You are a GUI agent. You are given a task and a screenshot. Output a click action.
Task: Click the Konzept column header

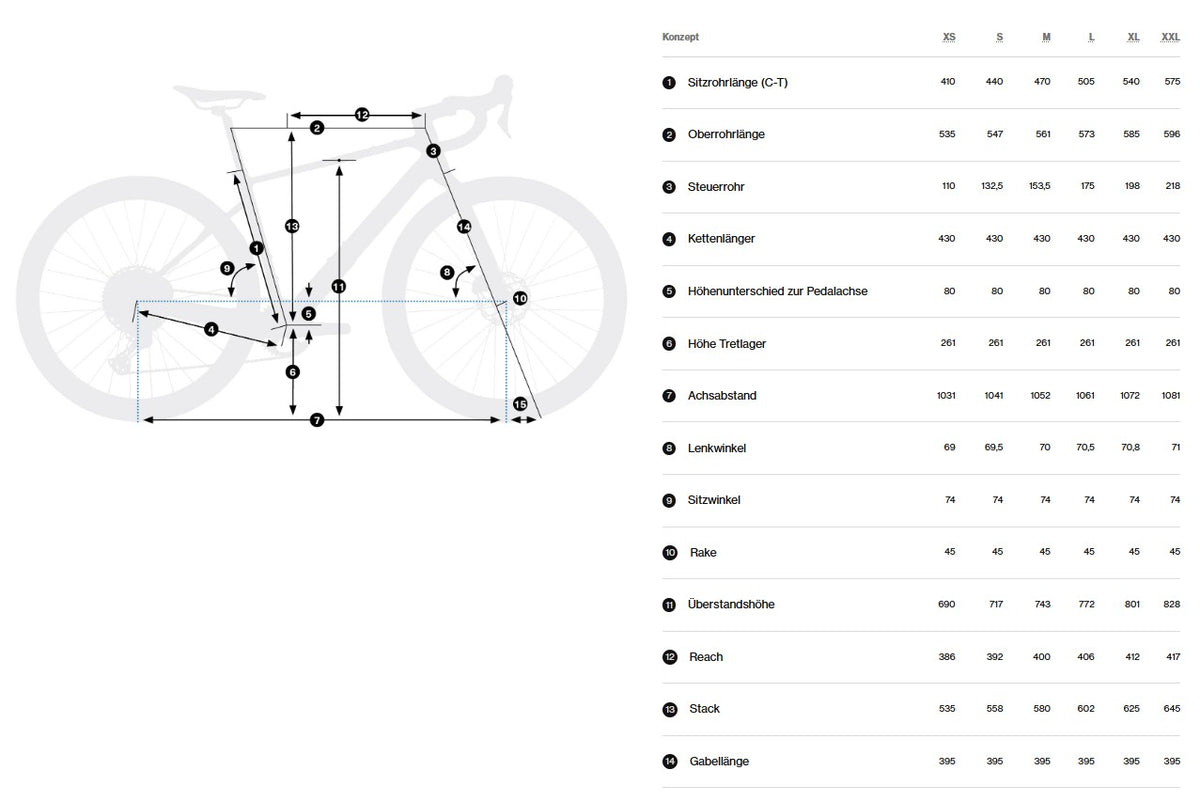[680, 37]
